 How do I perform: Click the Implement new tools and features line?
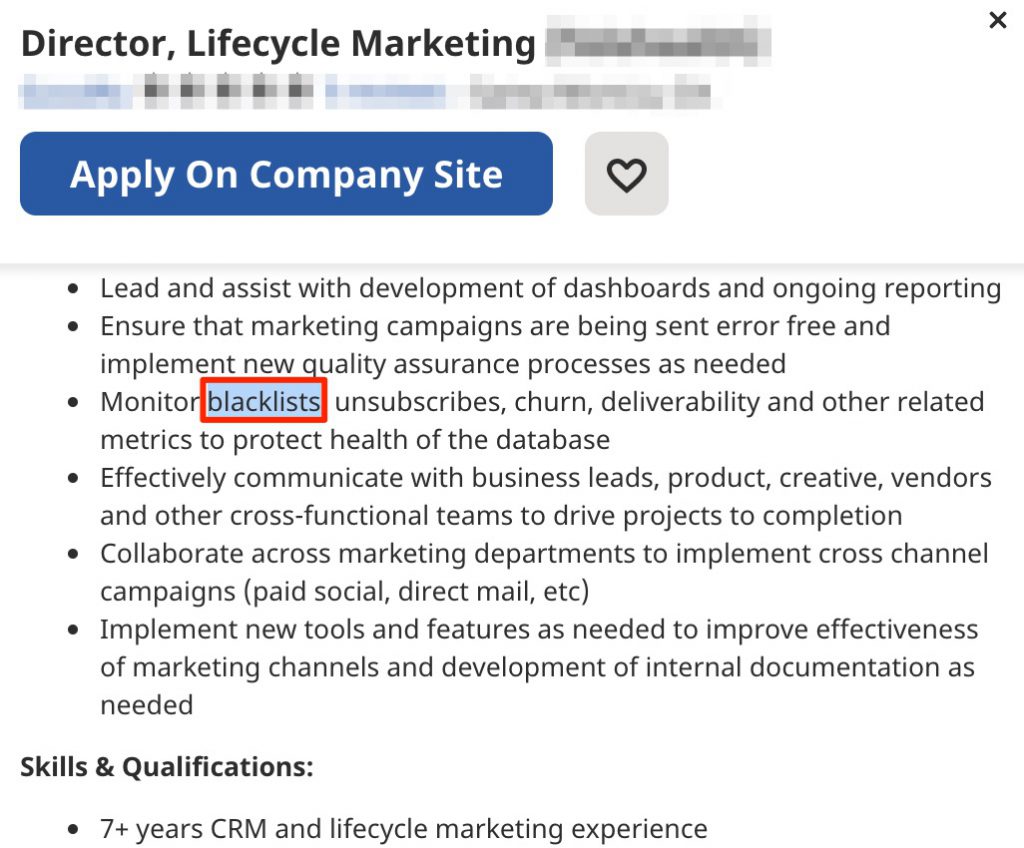click(539, 629)
